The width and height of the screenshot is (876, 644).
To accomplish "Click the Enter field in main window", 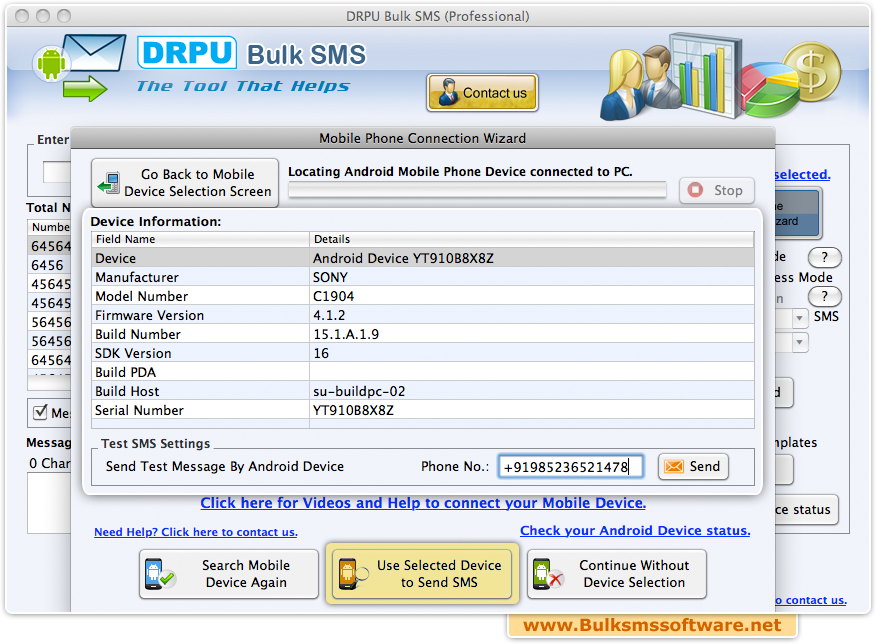I will (x=57, y=172).
